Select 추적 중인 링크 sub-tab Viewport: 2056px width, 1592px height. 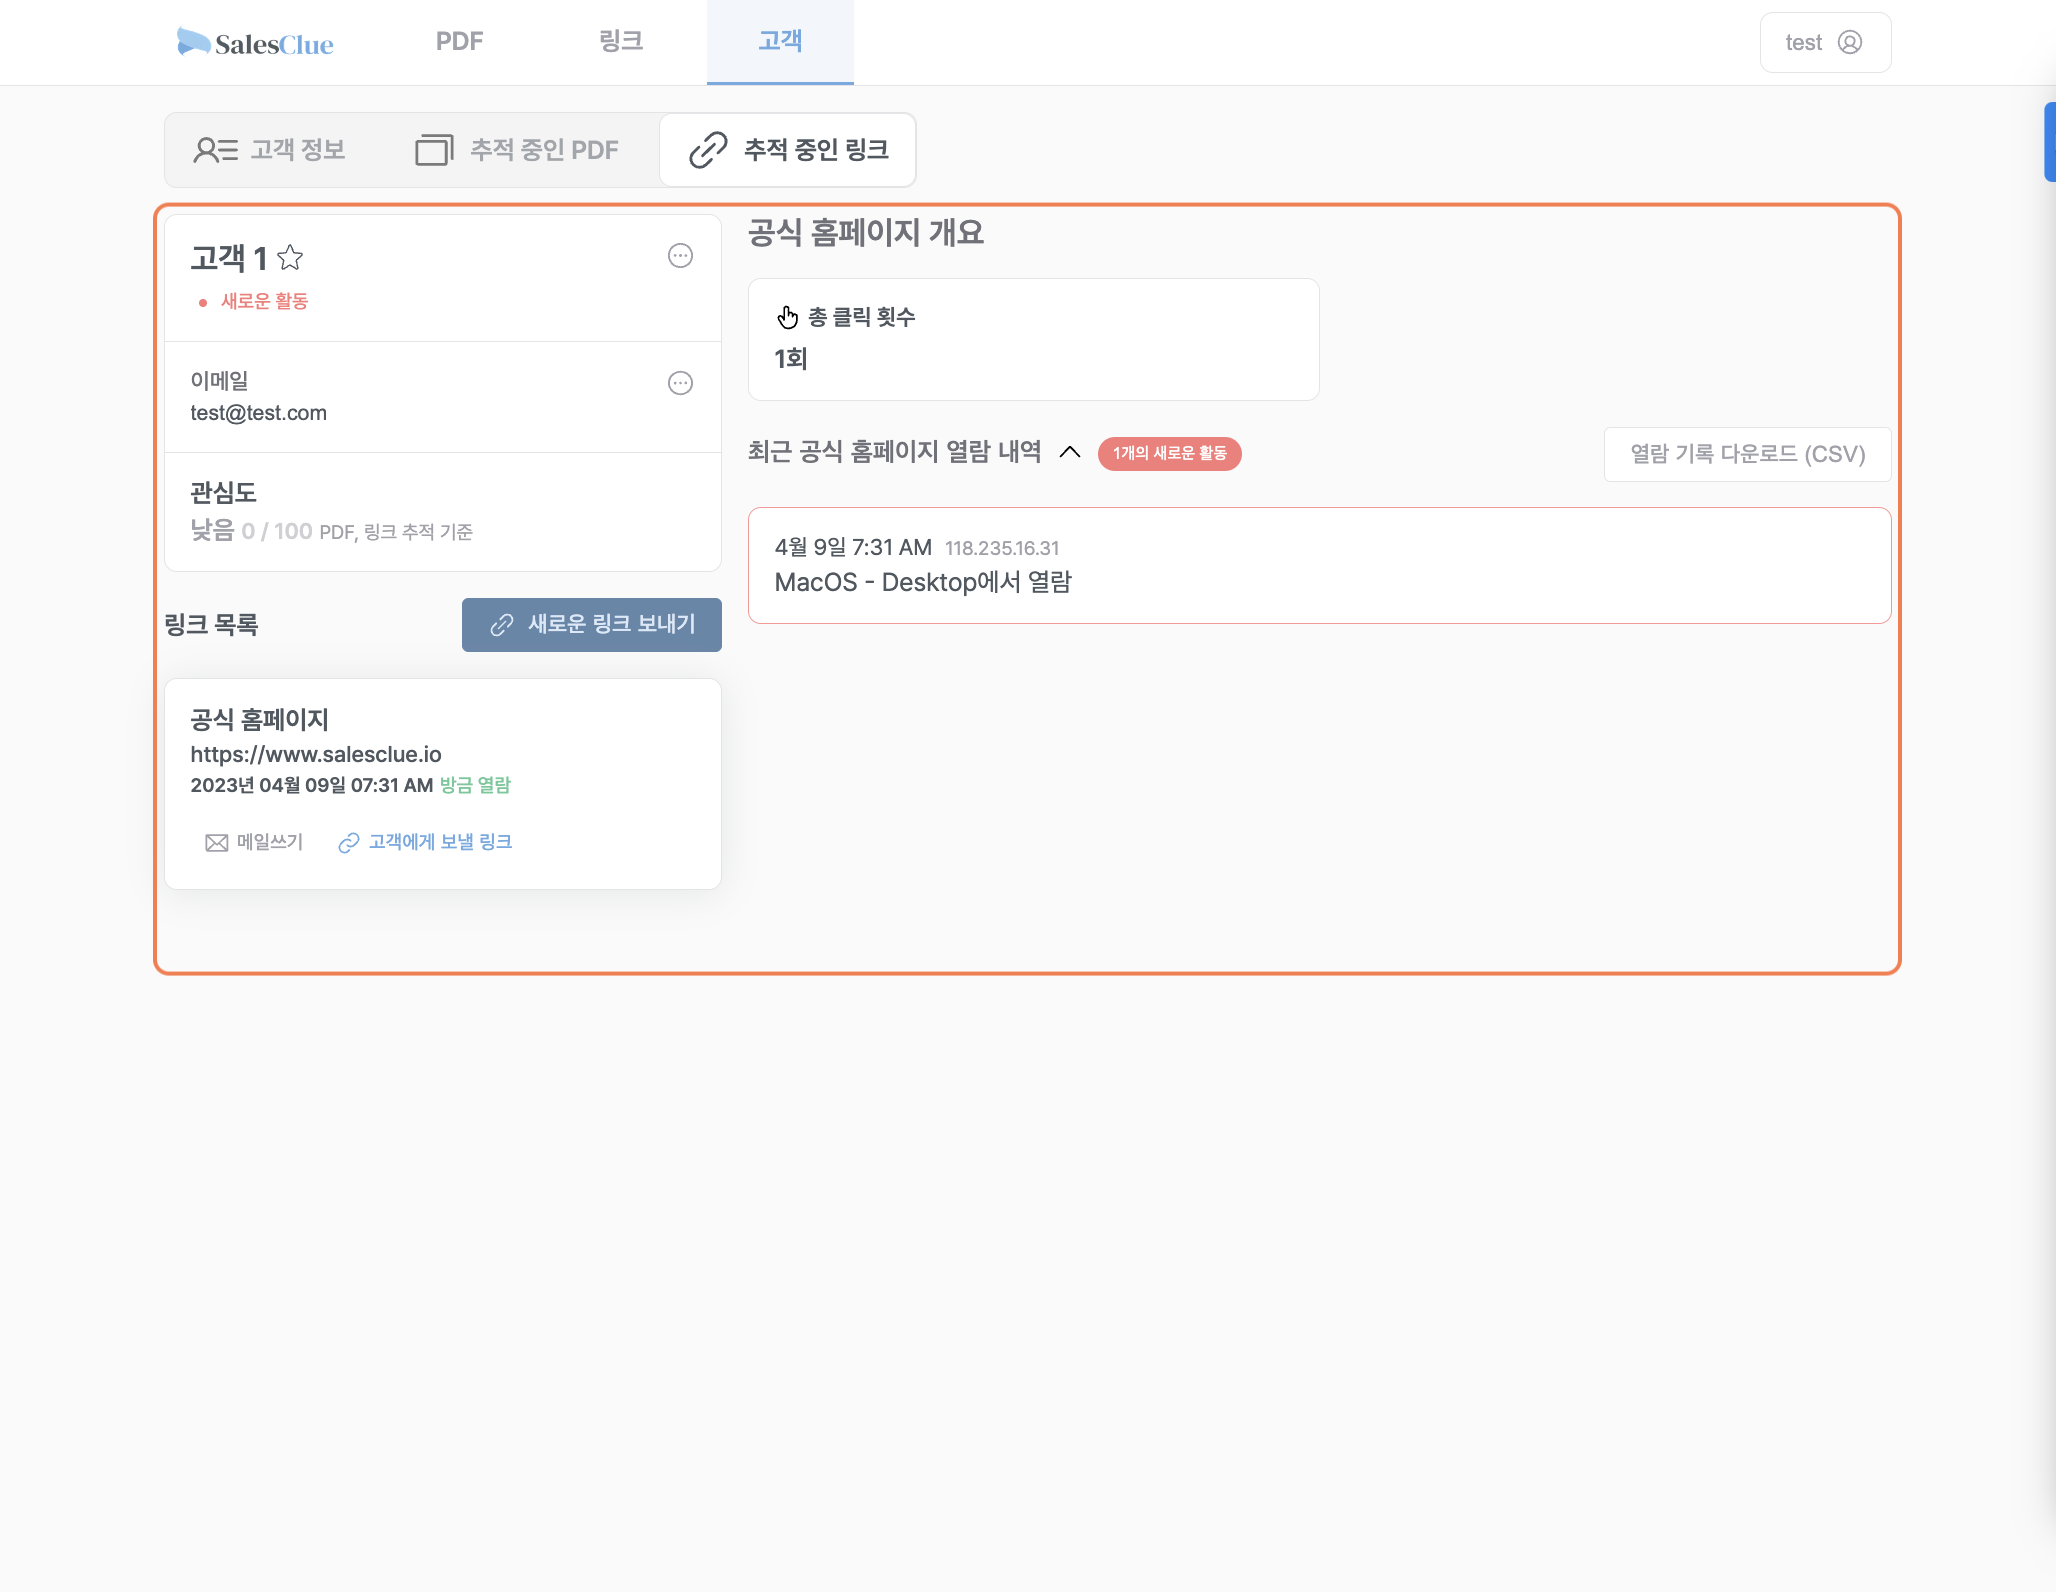[x=788, y=150]
